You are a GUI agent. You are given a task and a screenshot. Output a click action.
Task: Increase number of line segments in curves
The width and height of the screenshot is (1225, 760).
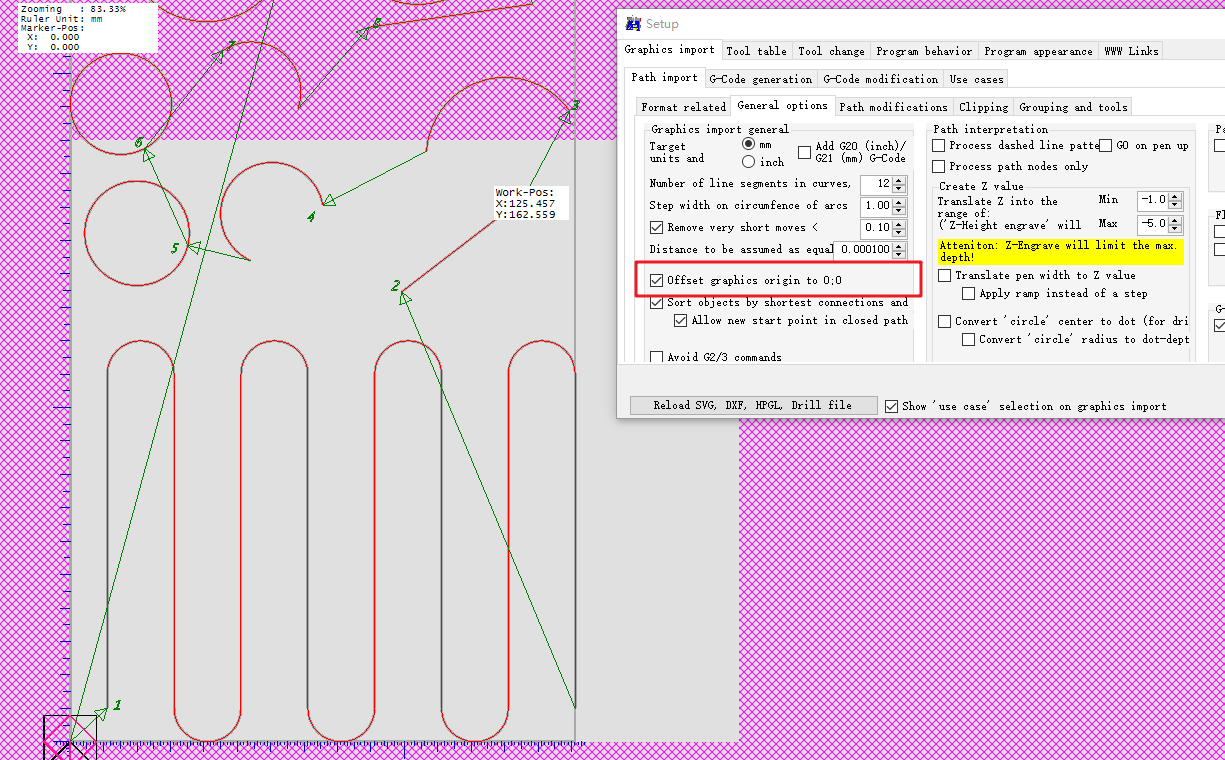click(x=899, y=180)
